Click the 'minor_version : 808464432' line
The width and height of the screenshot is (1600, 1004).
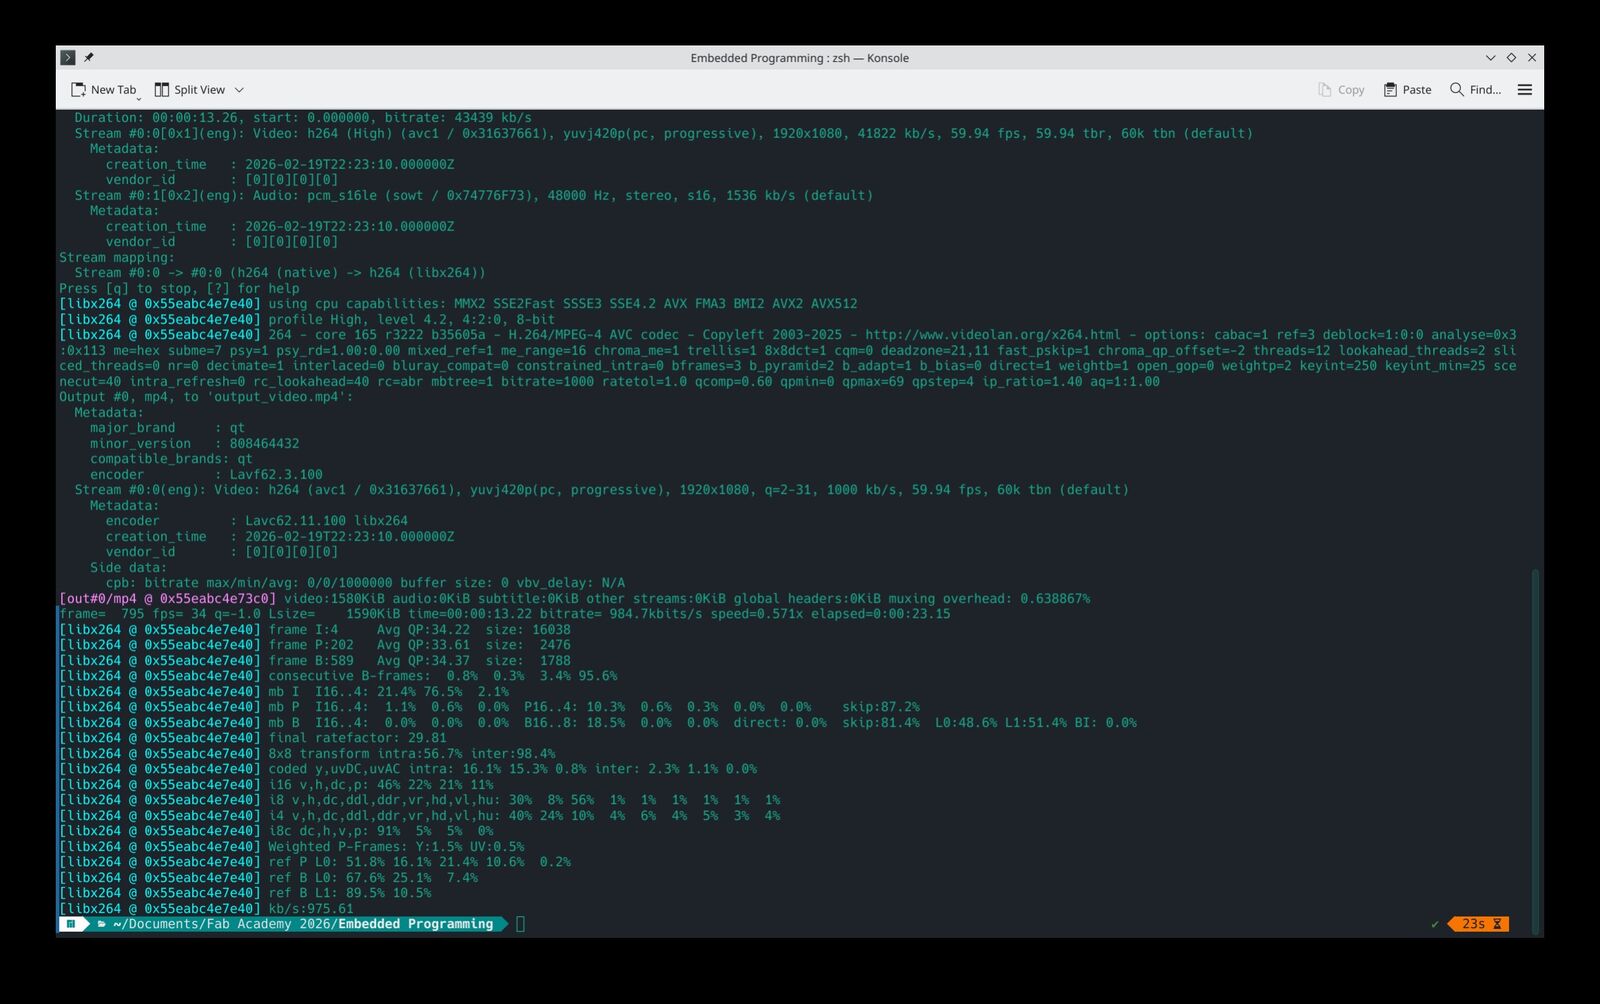pyautogui.click(x=194, y=444)
